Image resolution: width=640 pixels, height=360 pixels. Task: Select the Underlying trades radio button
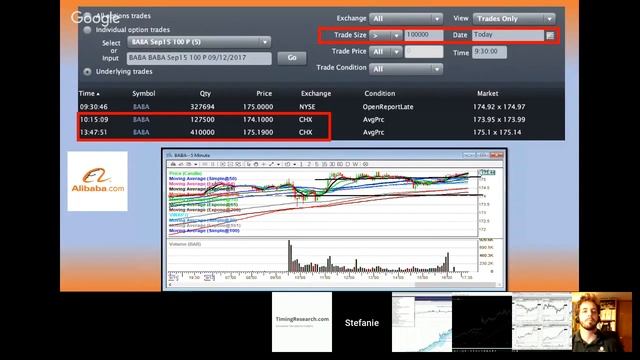click(x=87, y=71)
